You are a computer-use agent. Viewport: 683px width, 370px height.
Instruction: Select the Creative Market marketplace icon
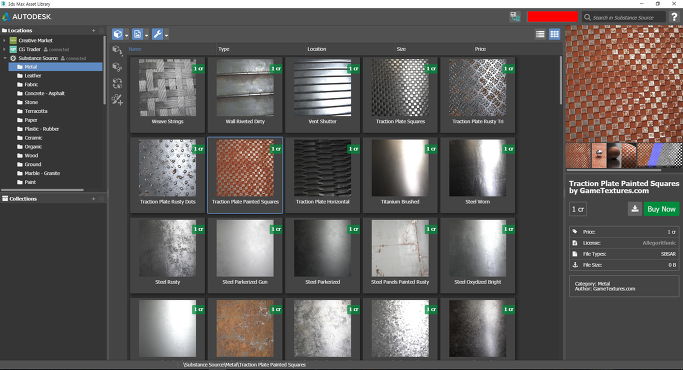pos(13,40)
